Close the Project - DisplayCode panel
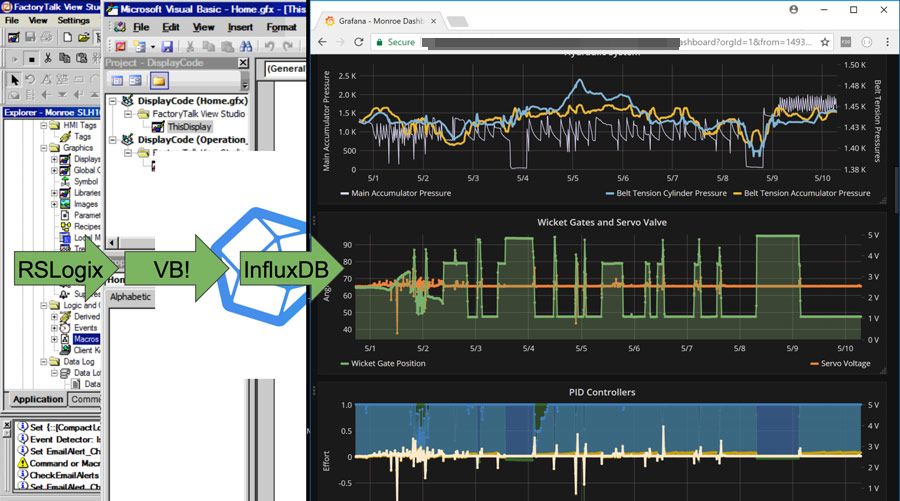The width and height of the screenshot is (900, 501). [x=243, y=63]
